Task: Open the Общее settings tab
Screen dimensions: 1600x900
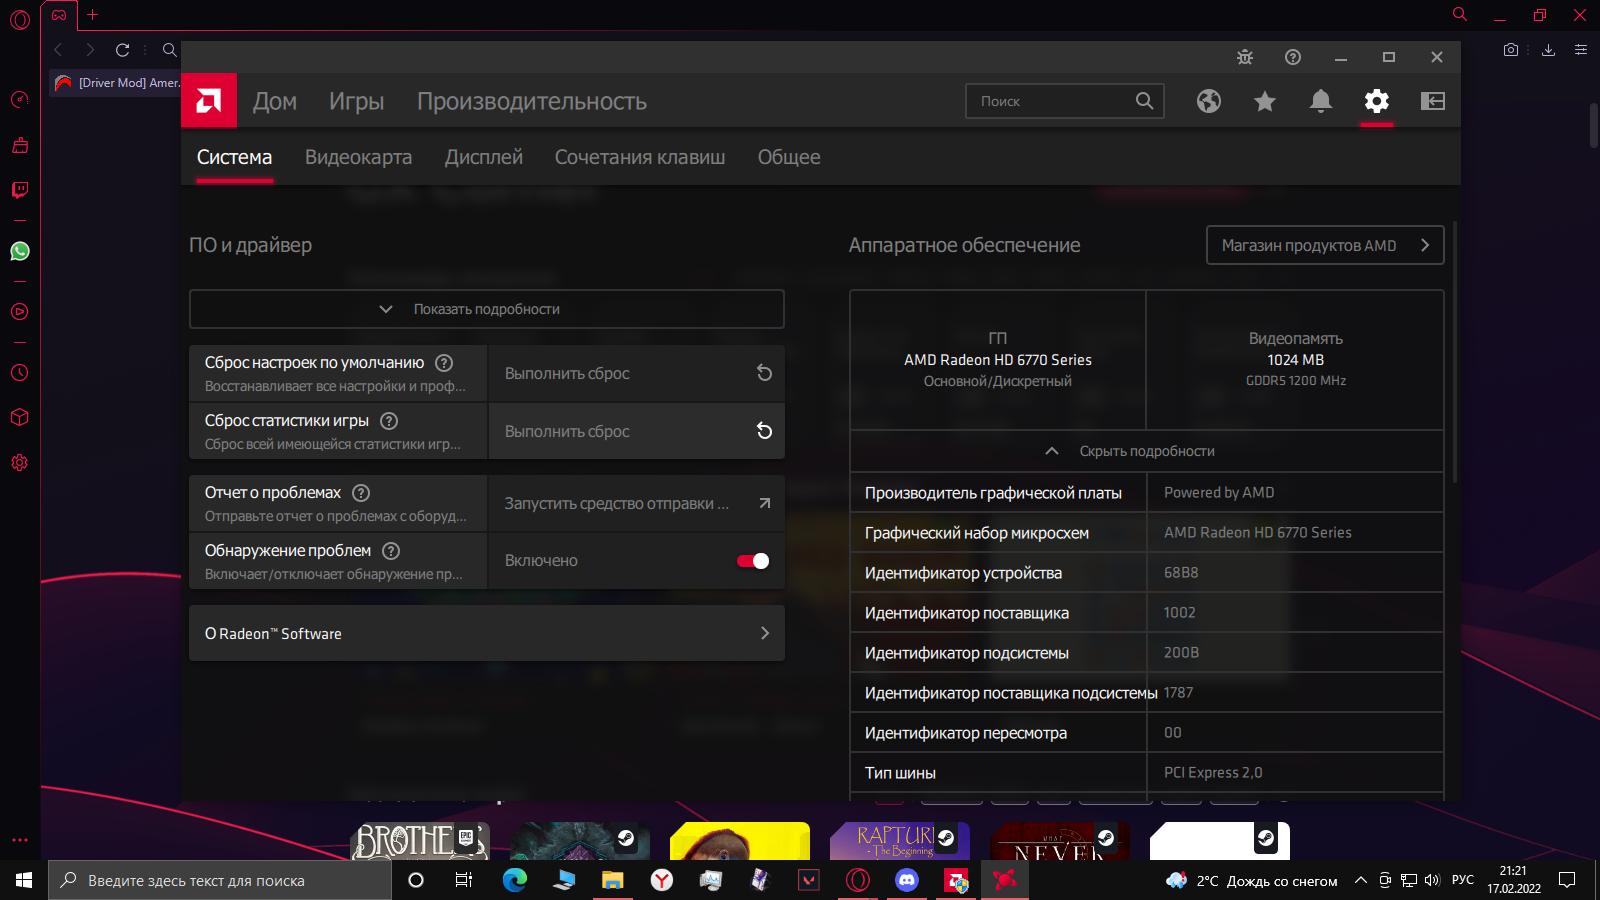Action: [789, 157]
